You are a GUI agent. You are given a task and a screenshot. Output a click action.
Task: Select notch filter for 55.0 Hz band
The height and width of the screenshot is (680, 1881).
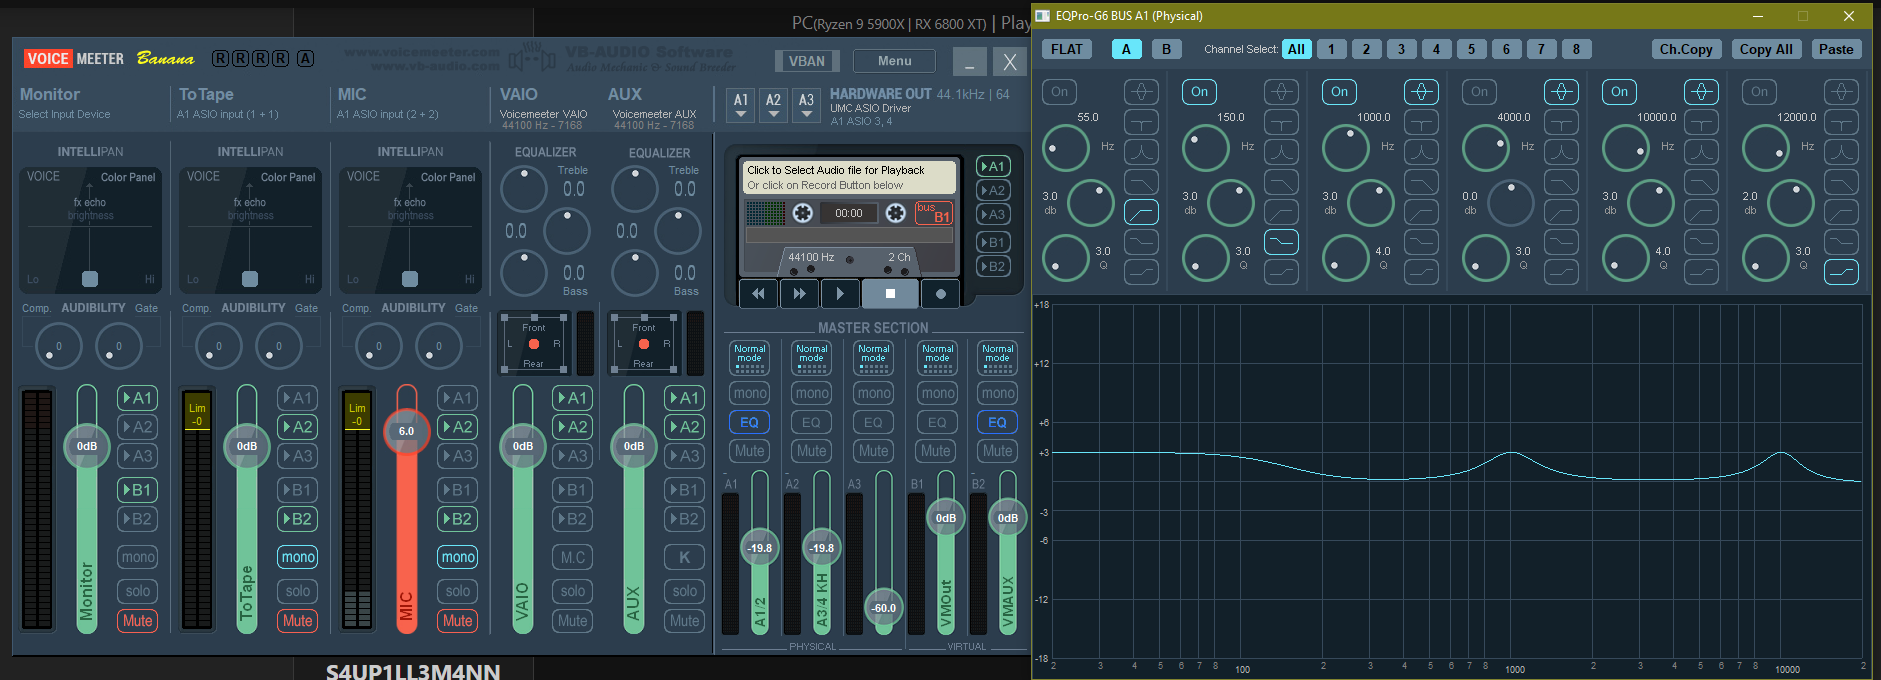point(1141,122)
